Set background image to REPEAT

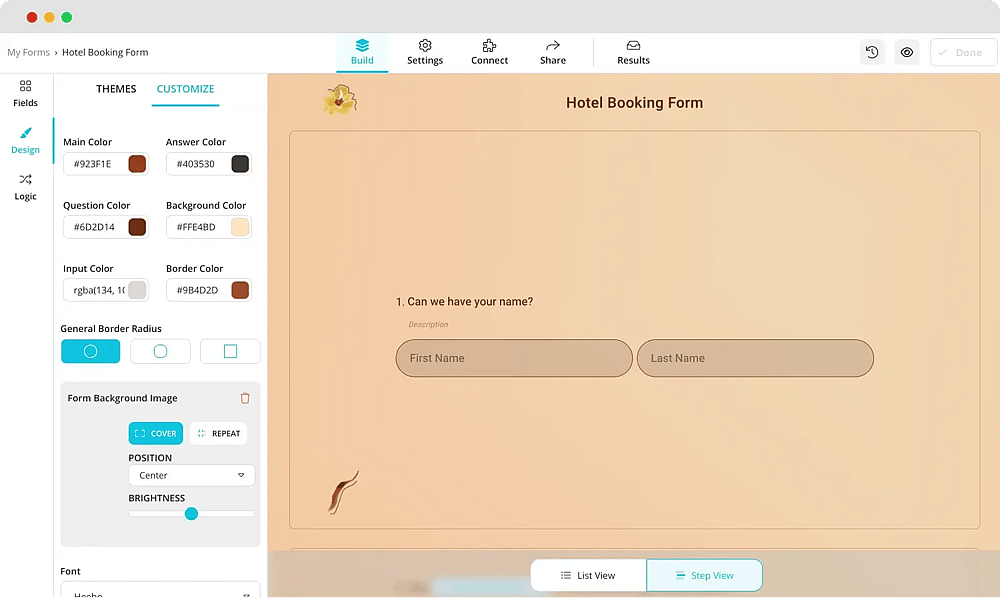coord(218,434)
